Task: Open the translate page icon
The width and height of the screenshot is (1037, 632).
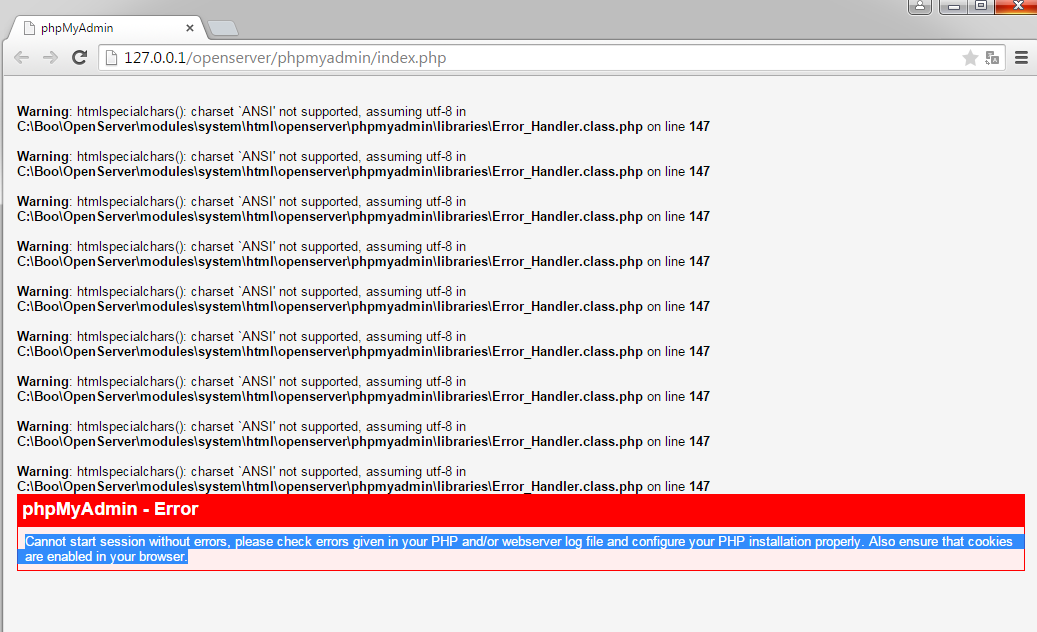Action: [992, 58]
